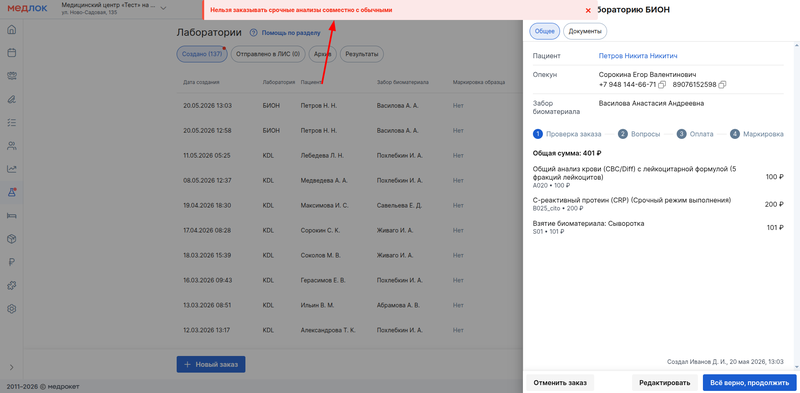Select patient cell Герасимов Е. В.
The height and width of the screenshot is (393, 800).
(323, 280)
